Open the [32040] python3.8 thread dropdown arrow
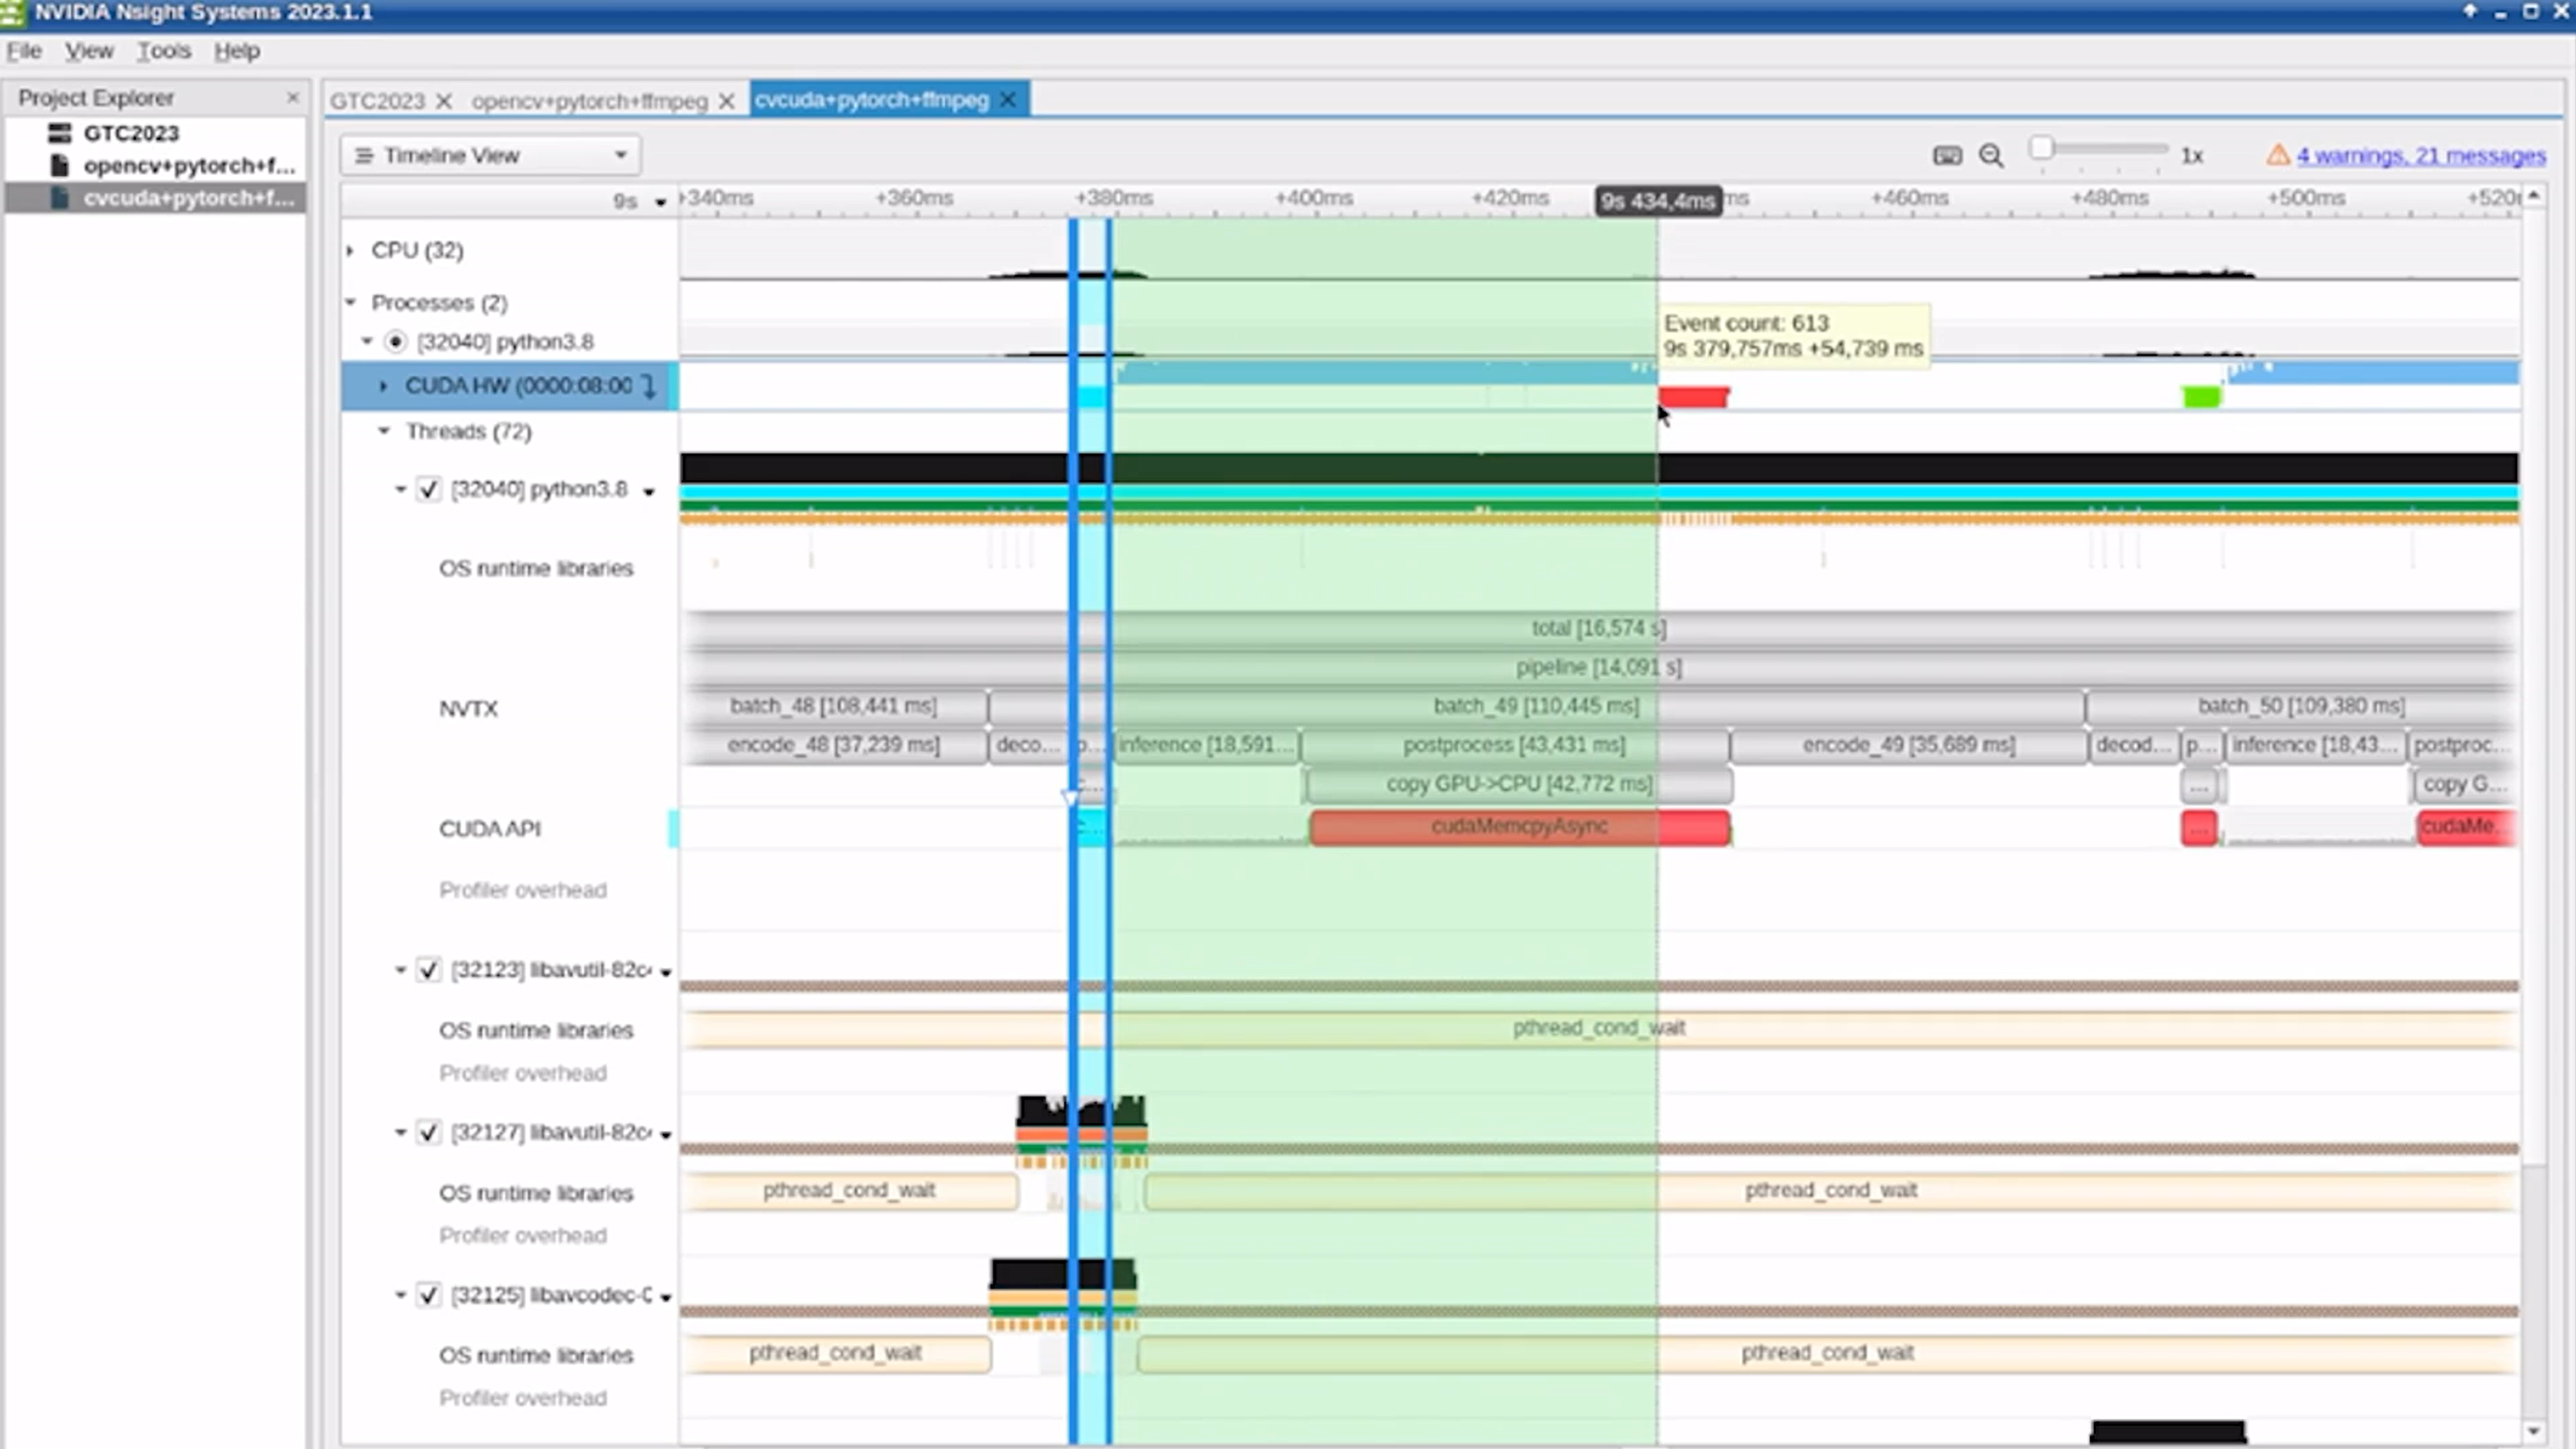The width and height of the screenshot is (2576, 1449). 649,491
